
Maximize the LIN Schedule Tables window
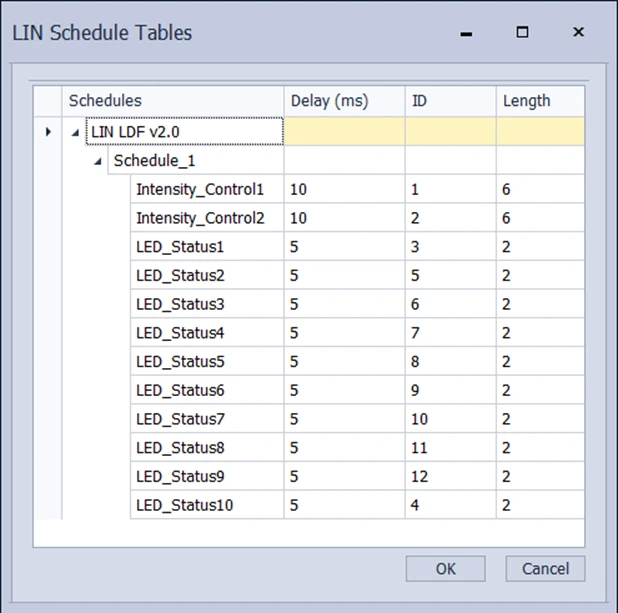point(522,32)
